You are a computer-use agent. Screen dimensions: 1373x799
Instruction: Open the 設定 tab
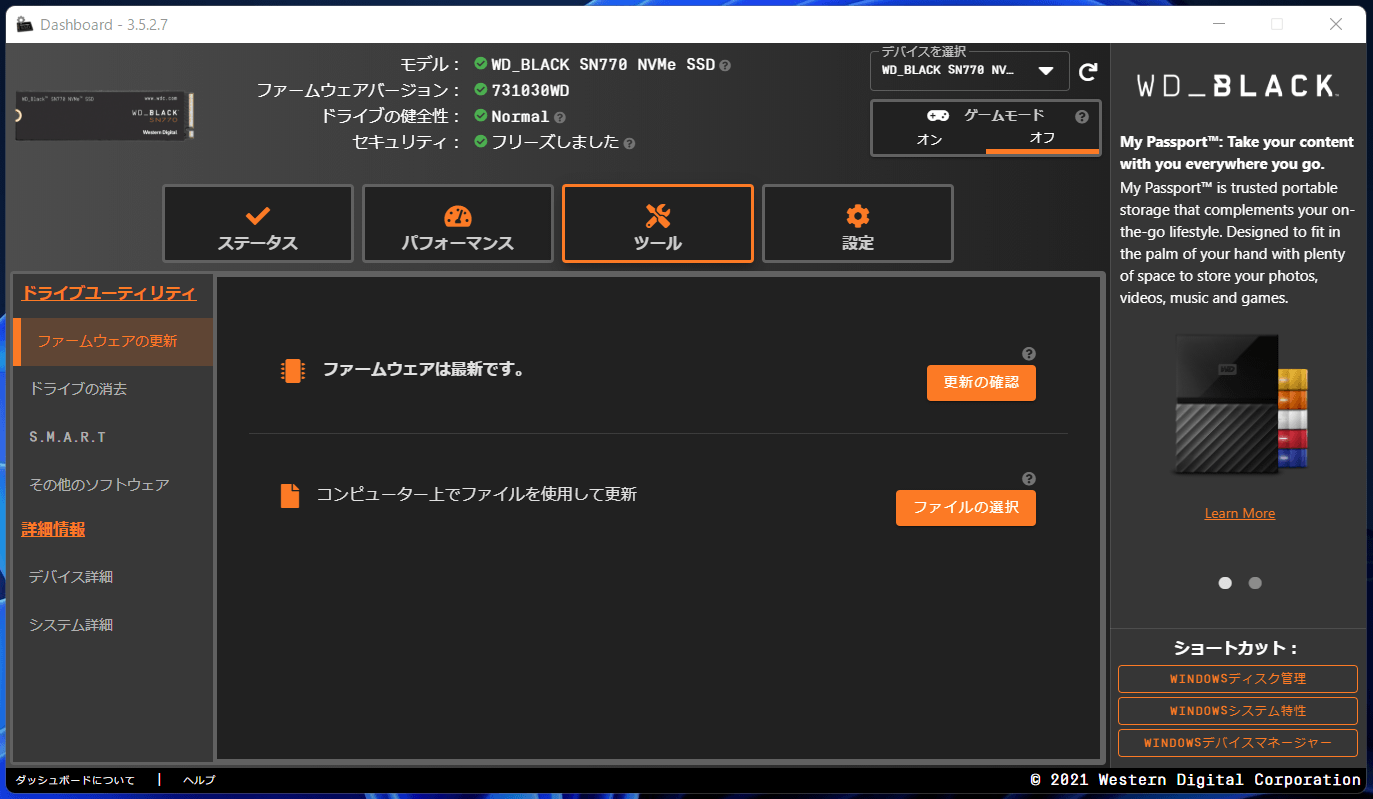(858, 224)
